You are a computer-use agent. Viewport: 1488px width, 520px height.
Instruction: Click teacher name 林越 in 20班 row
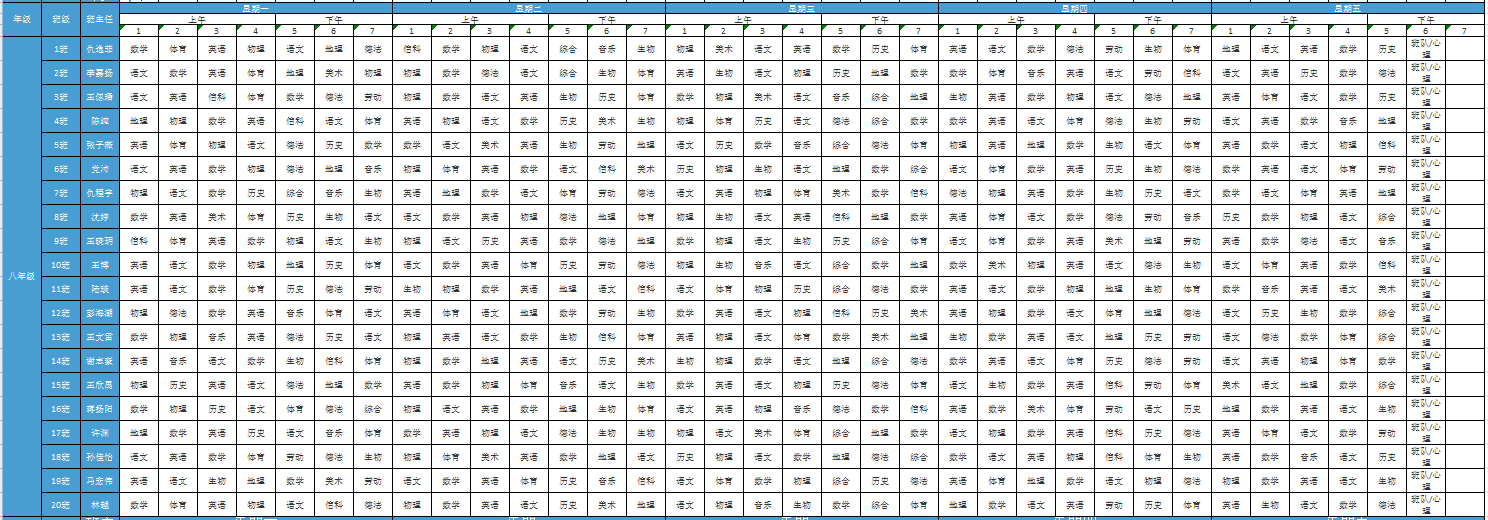pyautogui.click(x=99, y=504)
